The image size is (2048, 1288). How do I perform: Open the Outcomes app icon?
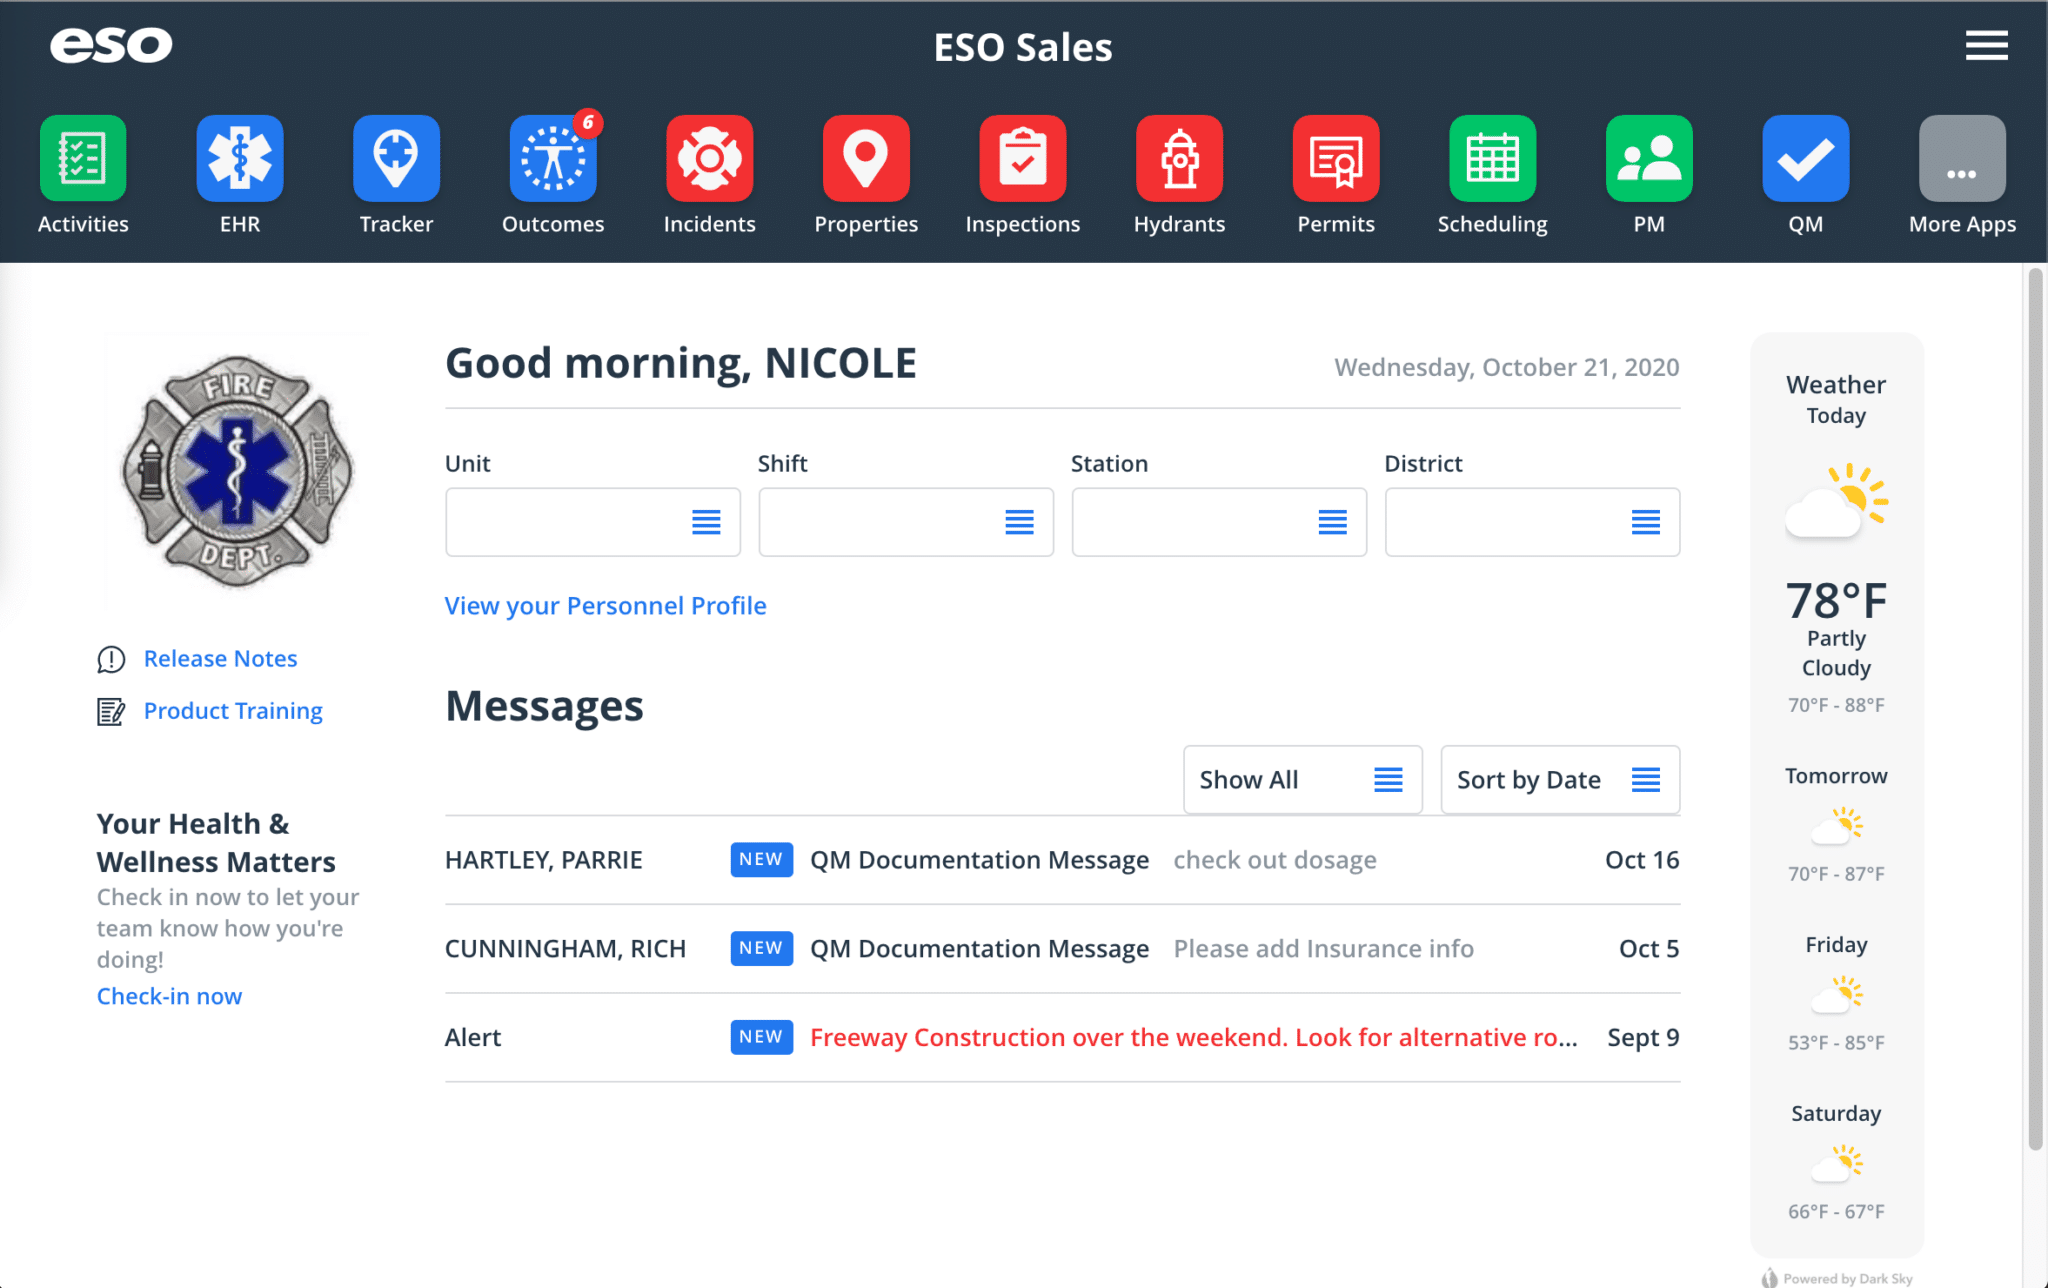[553, 158]
